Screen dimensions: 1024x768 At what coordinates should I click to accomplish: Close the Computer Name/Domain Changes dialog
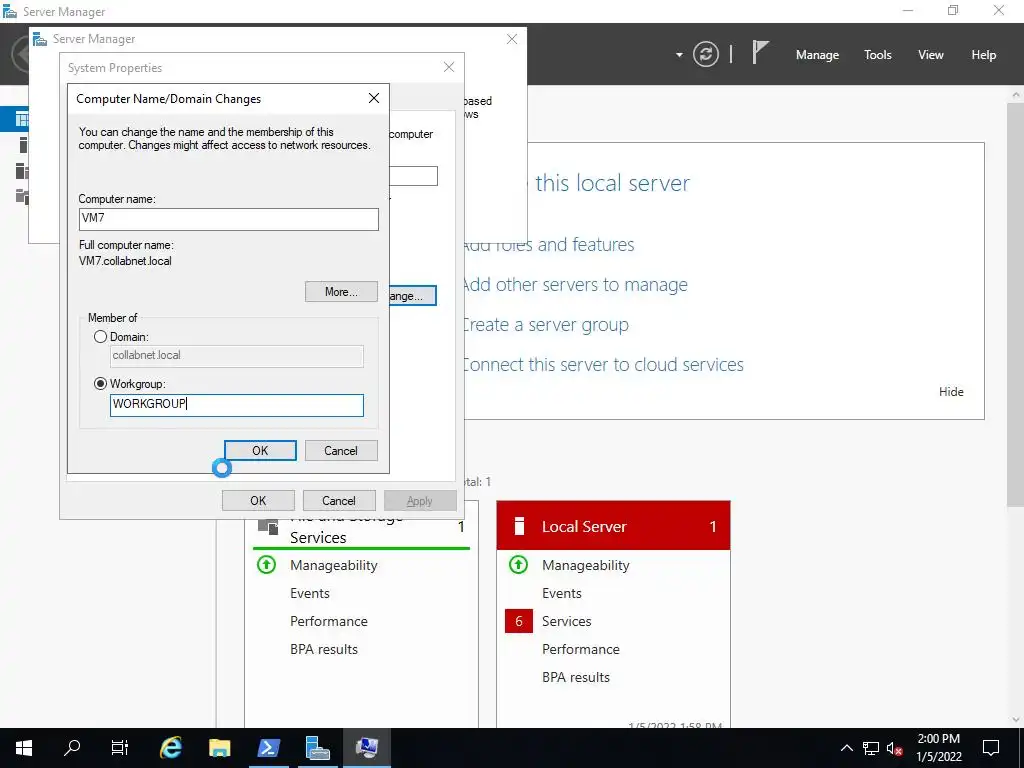pos(374,98)
